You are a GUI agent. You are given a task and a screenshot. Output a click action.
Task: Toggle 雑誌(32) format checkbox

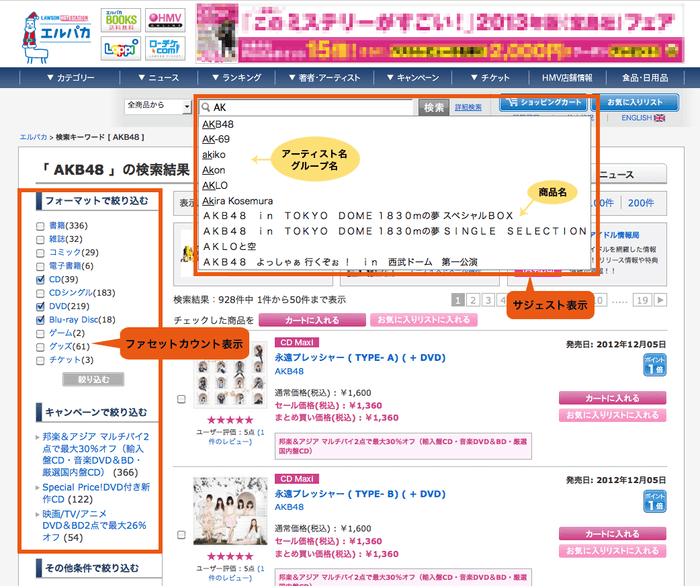[40, 240]
